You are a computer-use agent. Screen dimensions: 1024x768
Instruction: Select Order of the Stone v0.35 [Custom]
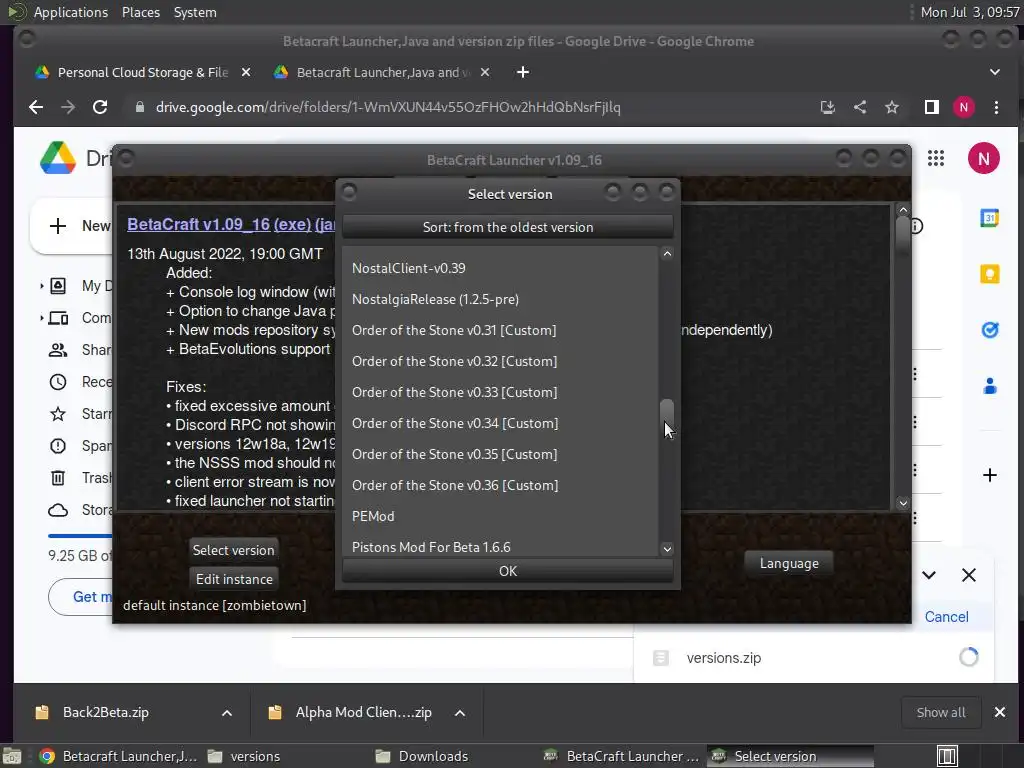point(500,455)
